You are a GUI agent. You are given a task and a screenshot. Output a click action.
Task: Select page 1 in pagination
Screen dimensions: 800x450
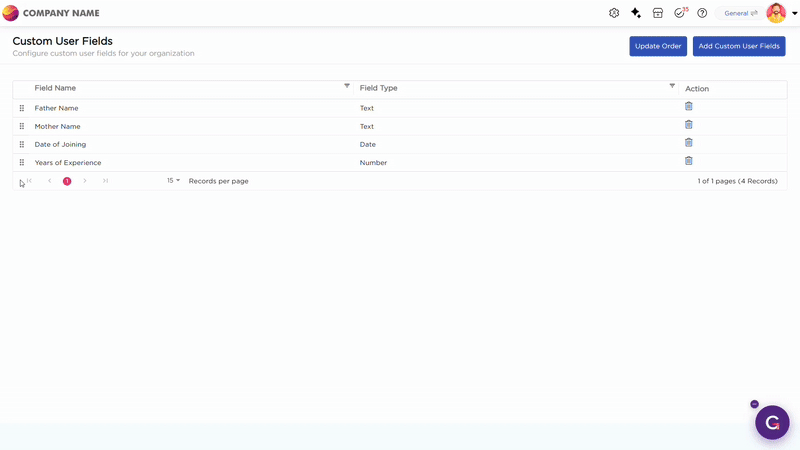point(67,181)
